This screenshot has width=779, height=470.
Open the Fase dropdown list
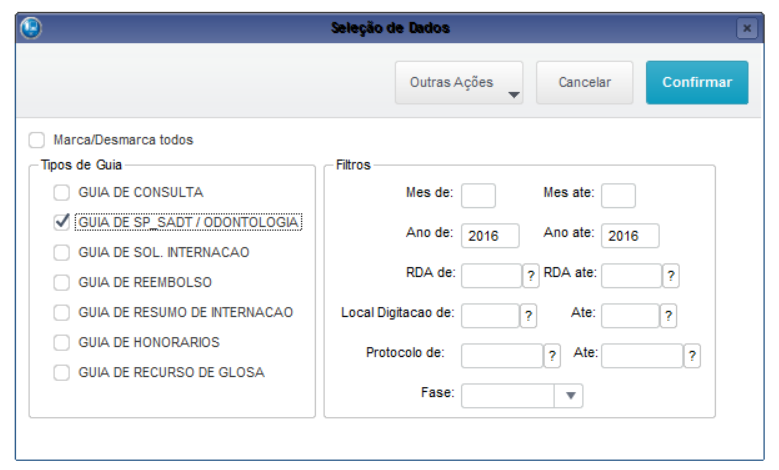[x=570, y=395]
